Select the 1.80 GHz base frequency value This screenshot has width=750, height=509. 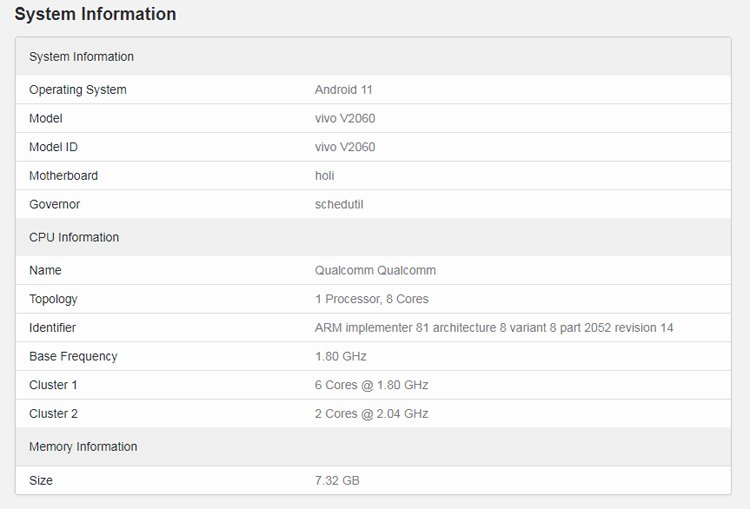coord(341,356)
